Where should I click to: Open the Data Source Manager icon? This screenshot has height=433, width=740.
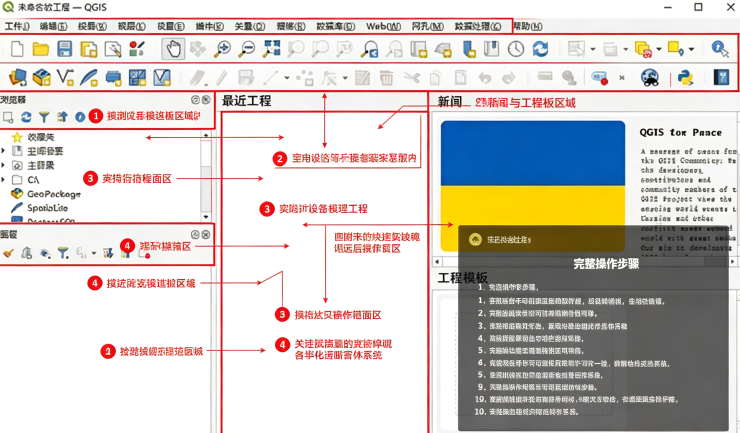click(17, 77)
